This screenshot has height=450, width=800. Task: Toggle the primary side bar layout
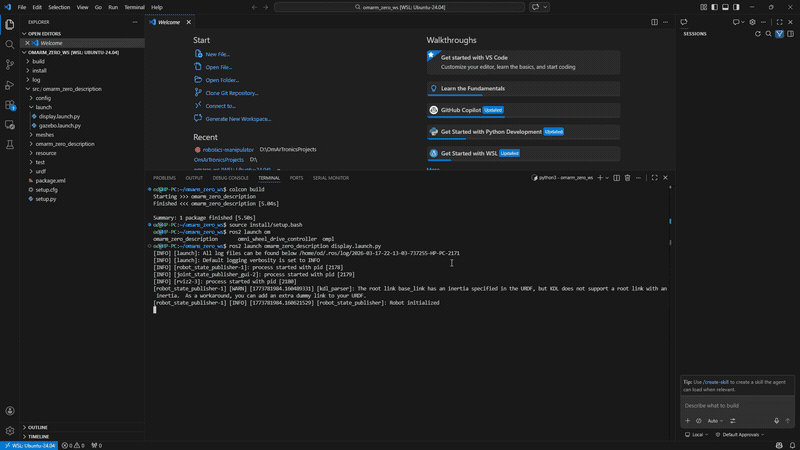(x=714, y=7)
